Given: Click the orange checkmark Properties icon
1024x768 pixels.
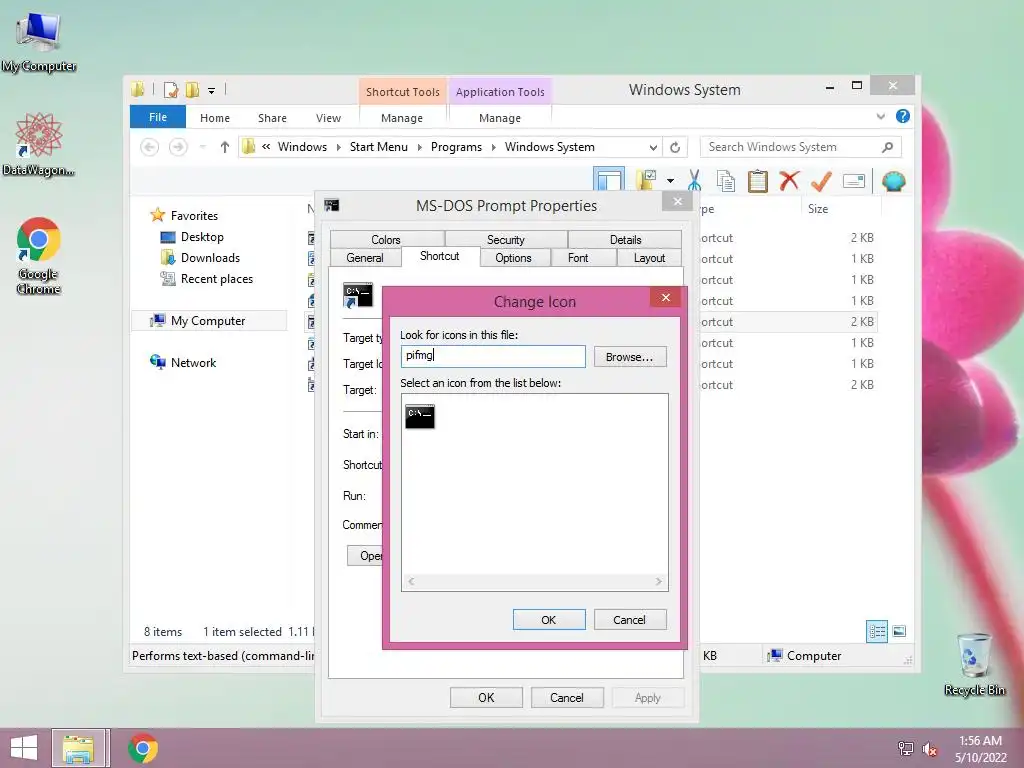Looking at the screenshot, I should tap(822, 181).
